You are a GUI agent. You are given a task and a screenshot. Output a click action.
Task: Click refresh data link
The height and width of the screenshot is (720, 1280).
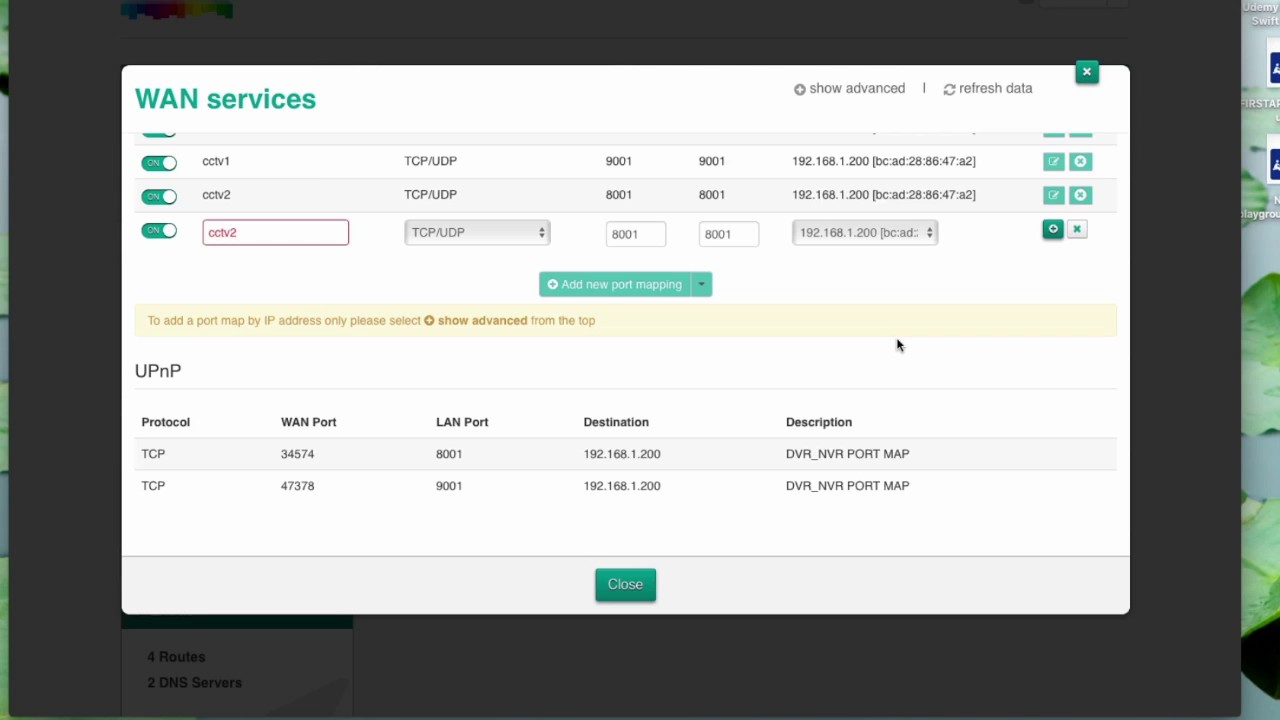[988, 88]
